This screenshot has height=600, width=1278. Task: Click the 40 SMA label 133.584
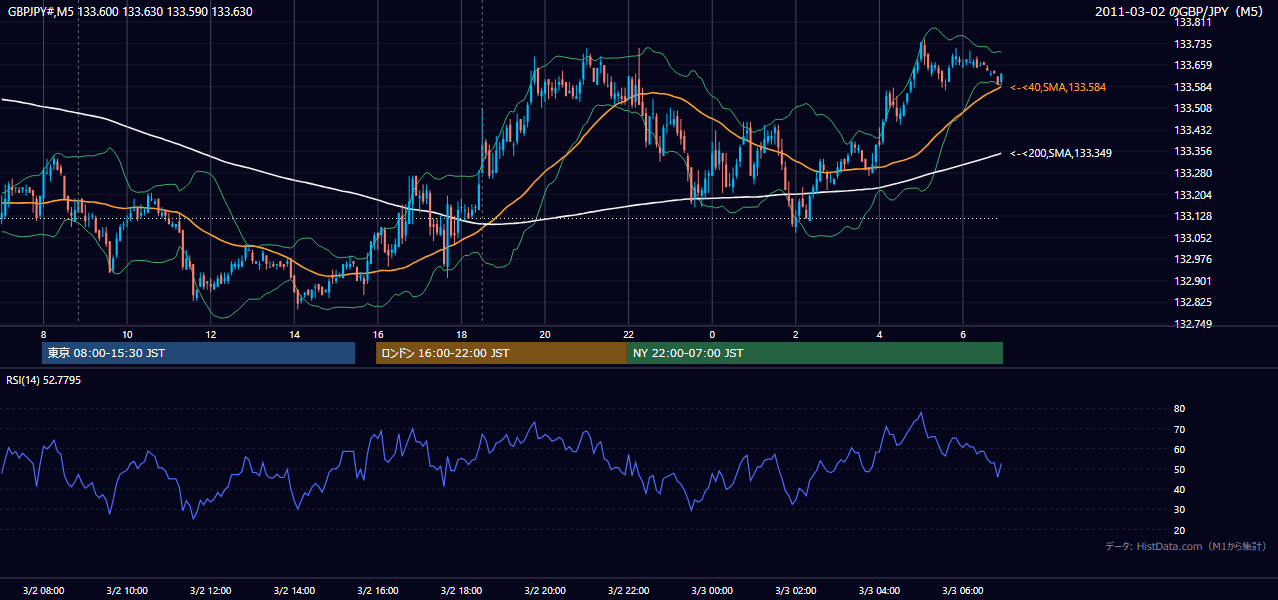tap(1058, 88)
